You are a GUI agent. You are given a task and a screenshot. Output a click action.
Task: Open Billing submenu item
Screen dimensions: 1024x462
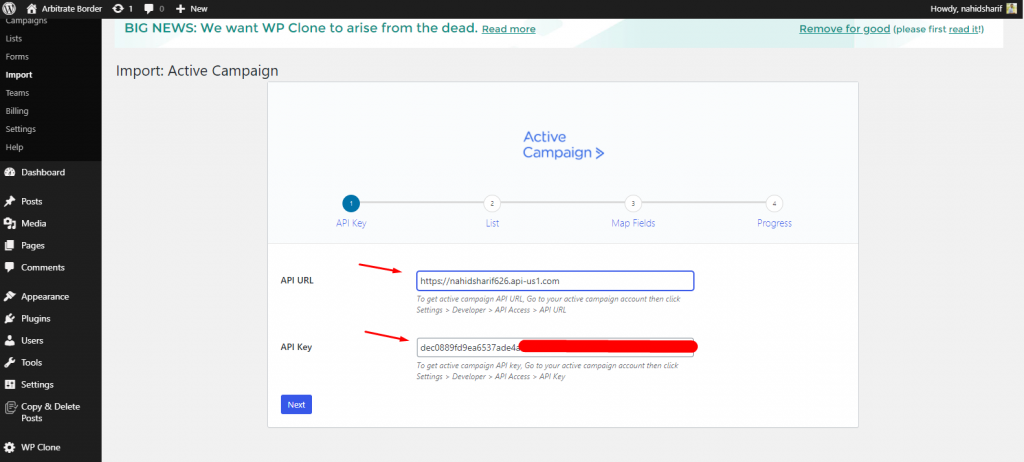[x=17, y=111]
